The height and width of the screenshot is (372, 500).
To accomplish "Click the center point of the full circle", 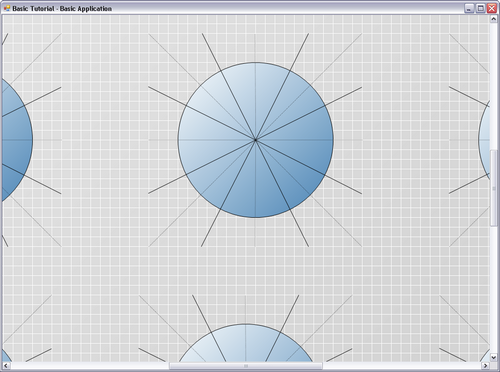I will click(x=256, y=140).
